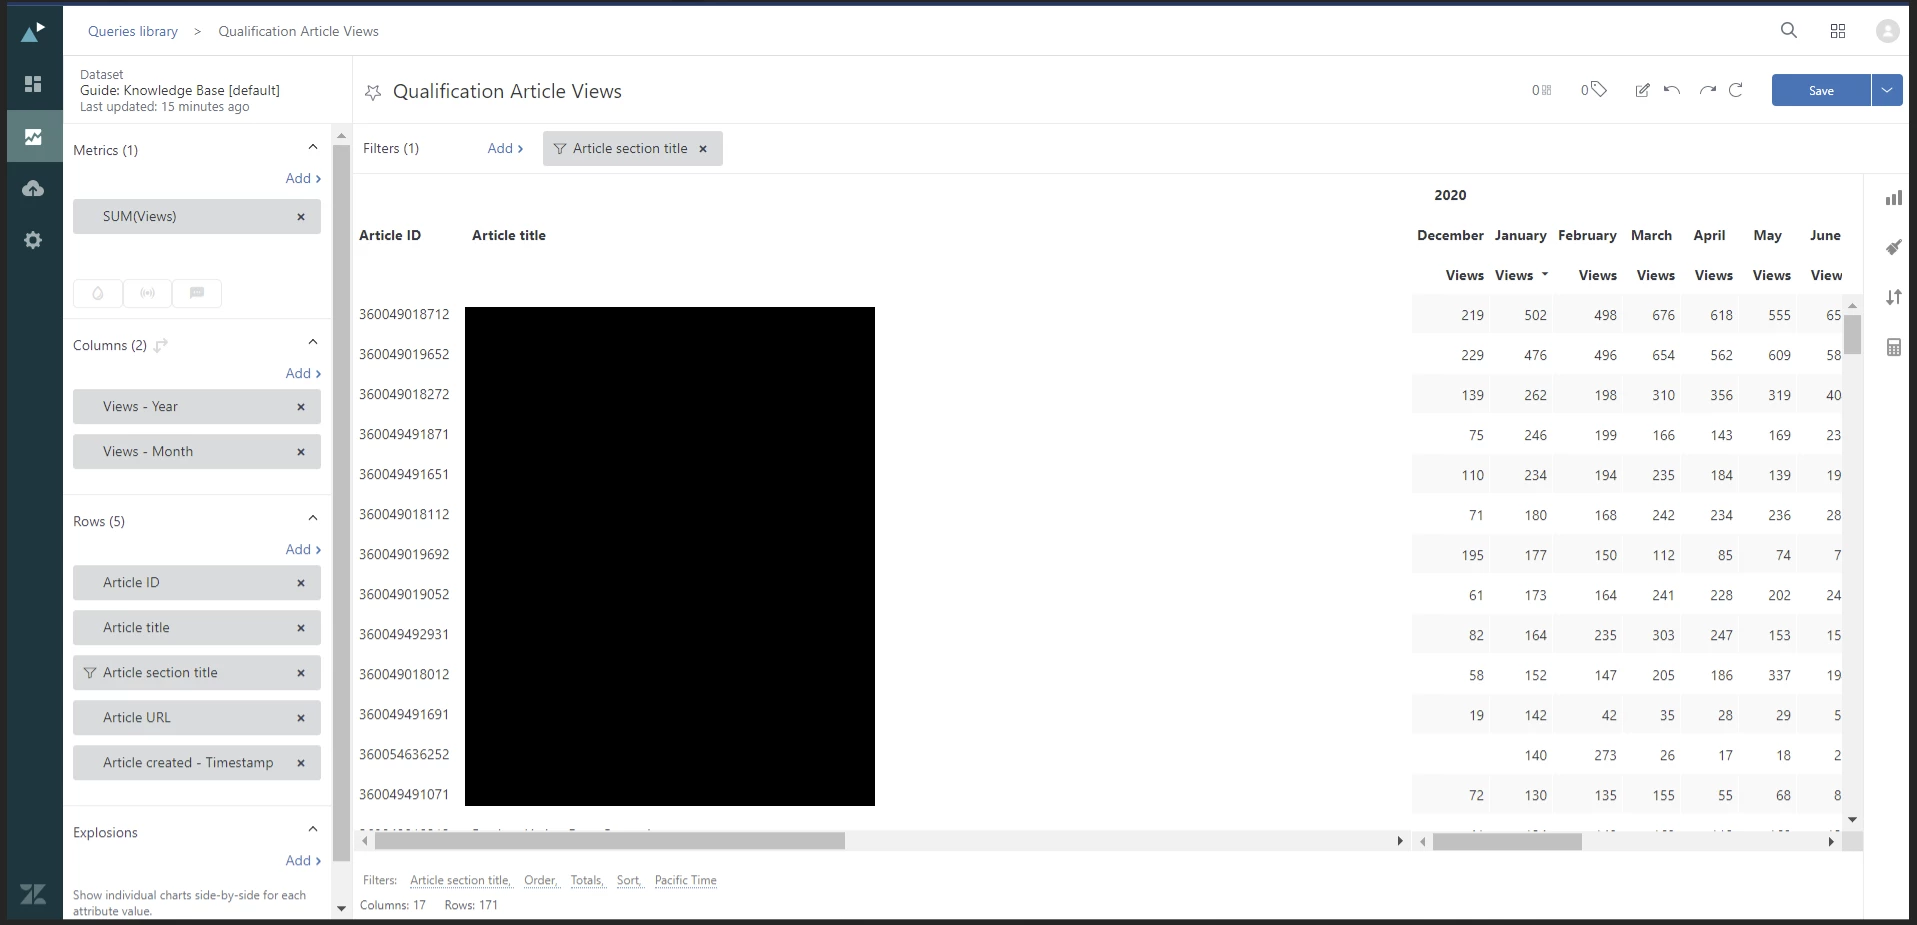Image resolution: width=1917 pixels, height=925 pixels.
Task: Remove the Article URL row attribute
Action: tap(301, 718)
